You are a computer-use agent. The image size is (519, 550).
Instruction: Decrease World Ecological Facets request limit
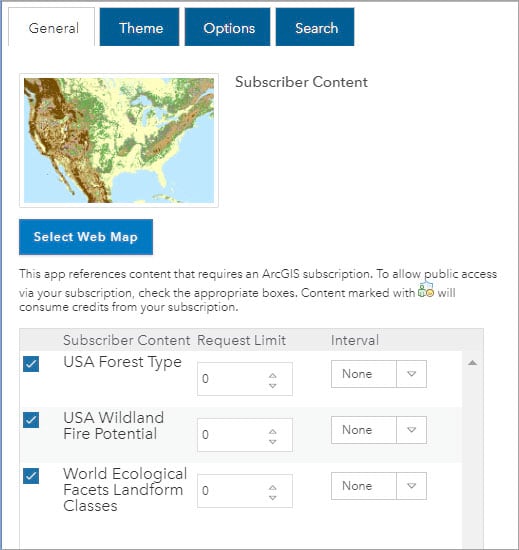(272, 497)
